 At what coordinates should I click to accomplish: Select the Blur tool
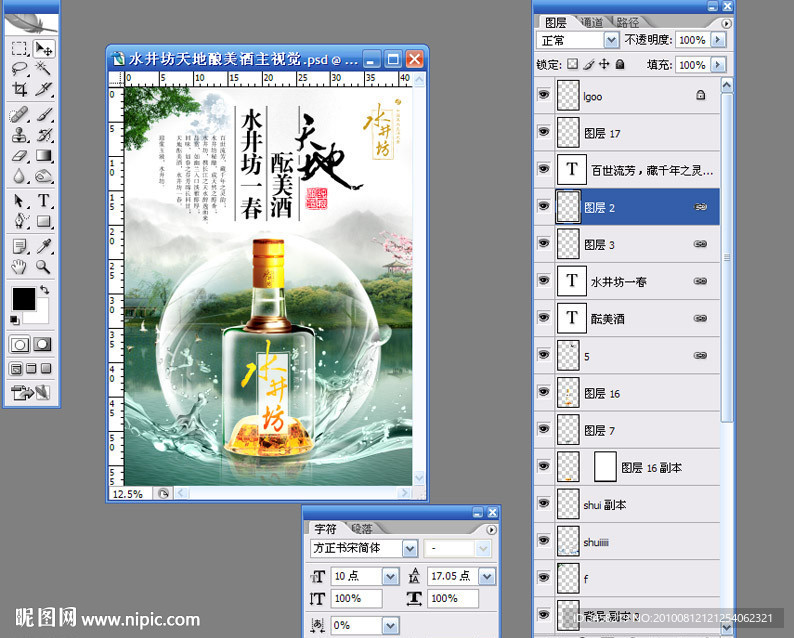19,176
